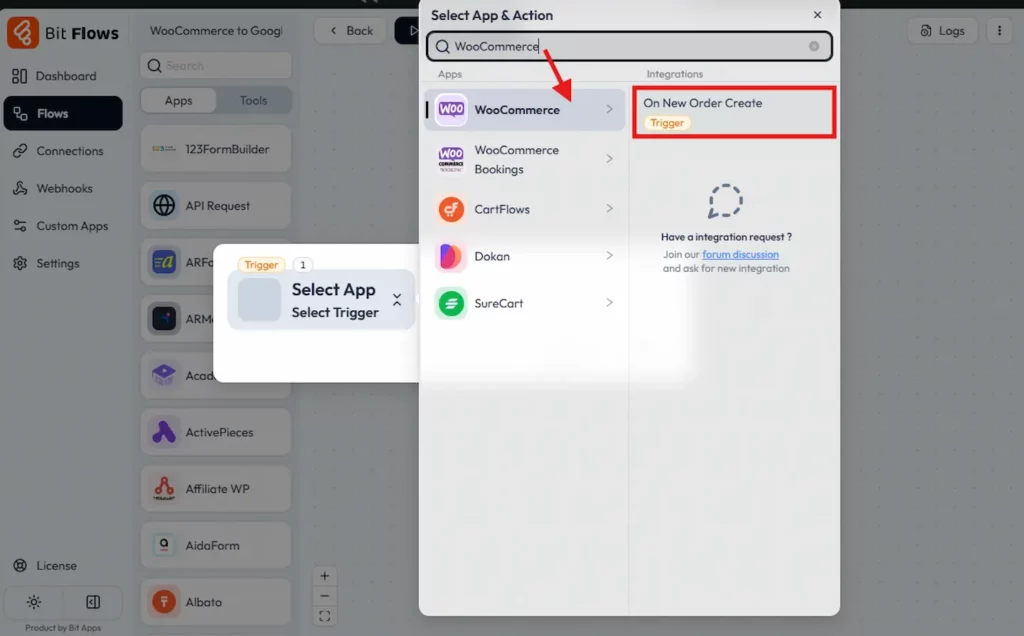Click the Dokan app icon
Screen dimensions: 1024x636
451,256
